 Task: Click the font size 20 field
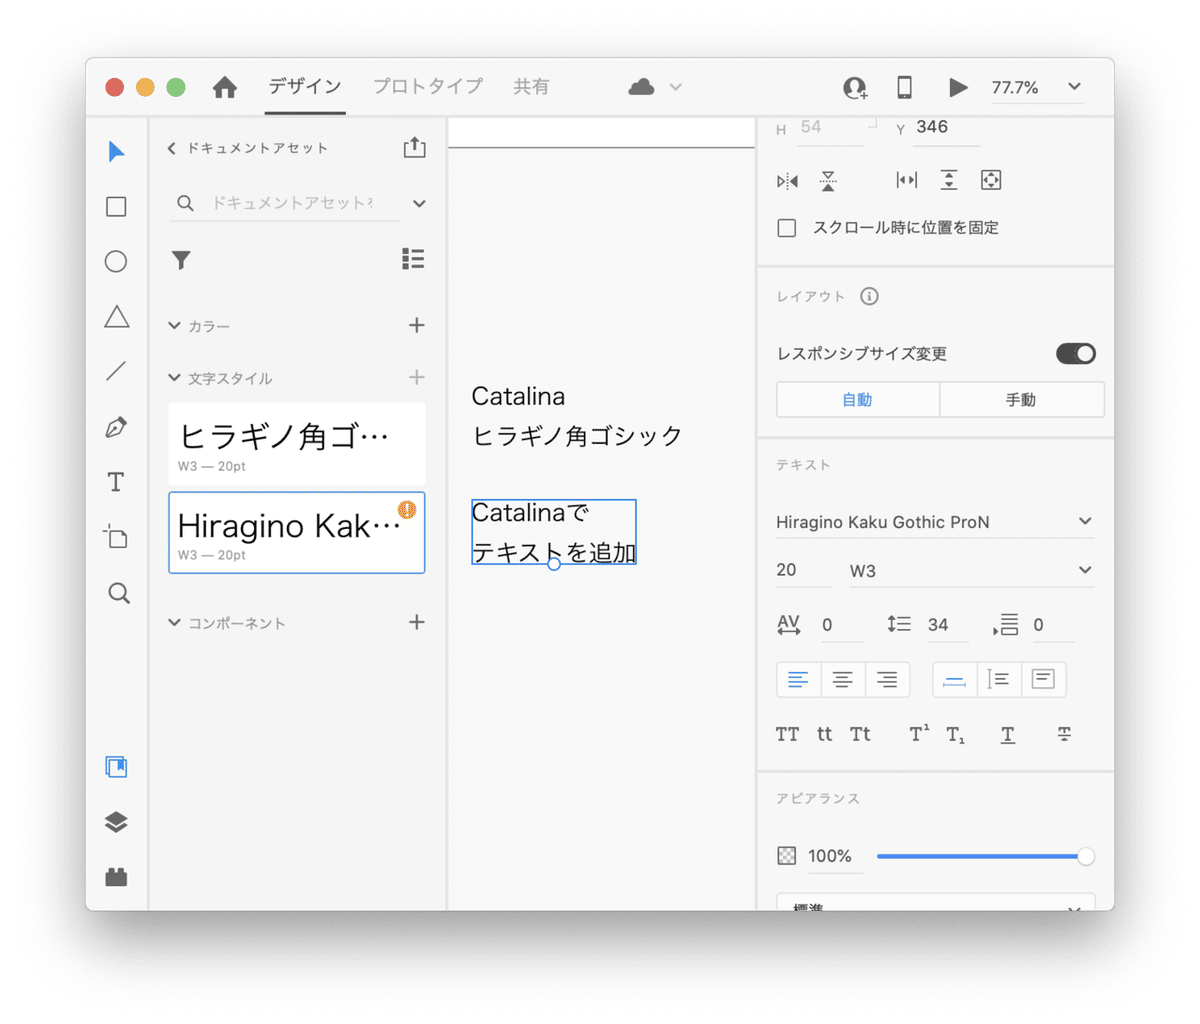click(802, 571)
